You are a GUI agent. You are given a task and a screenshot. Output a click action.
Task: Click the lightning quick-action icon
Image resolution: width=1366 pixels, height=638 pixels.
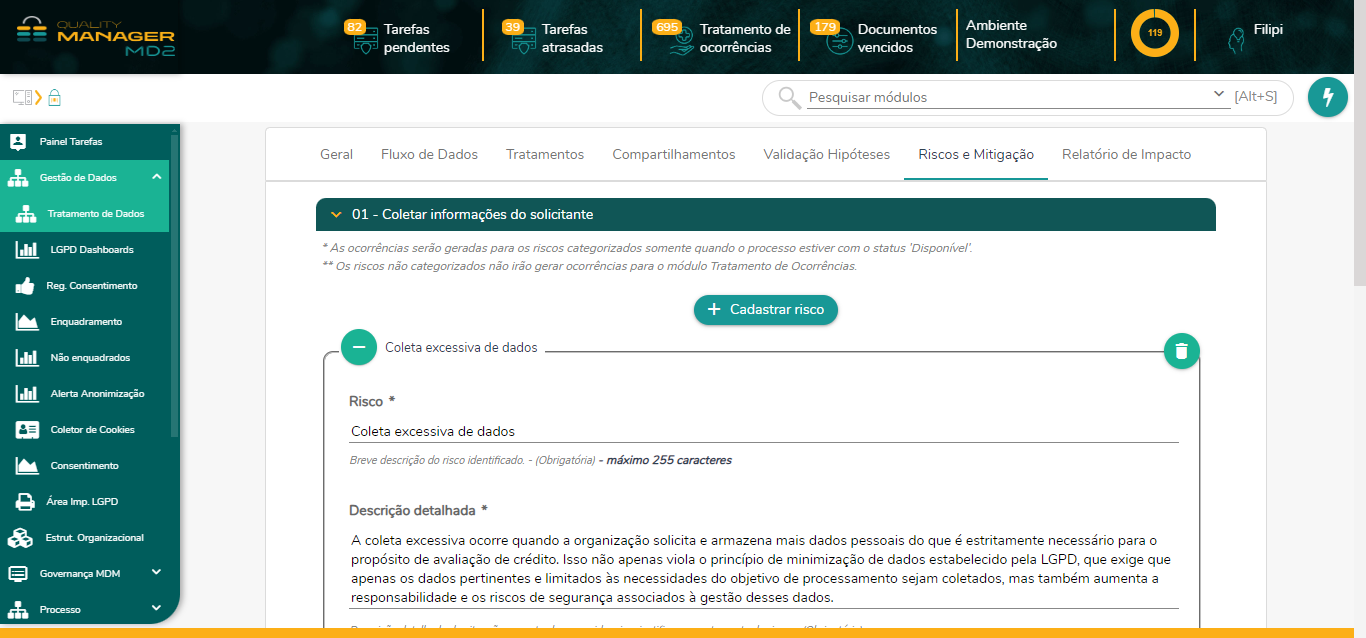[1328, 97]
